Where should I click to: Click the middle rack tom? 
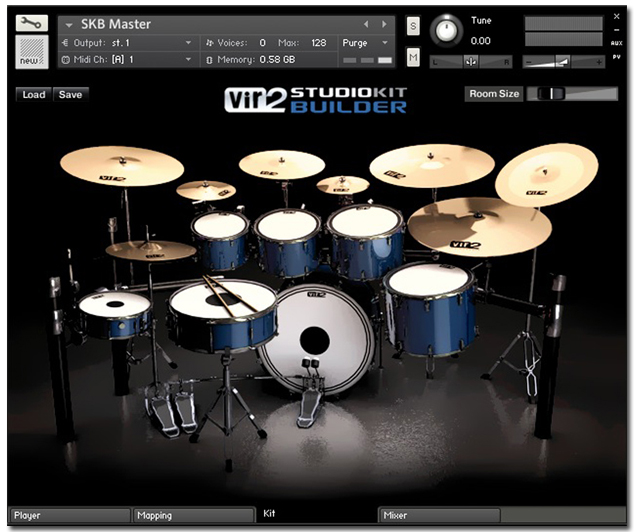[288, 242]
